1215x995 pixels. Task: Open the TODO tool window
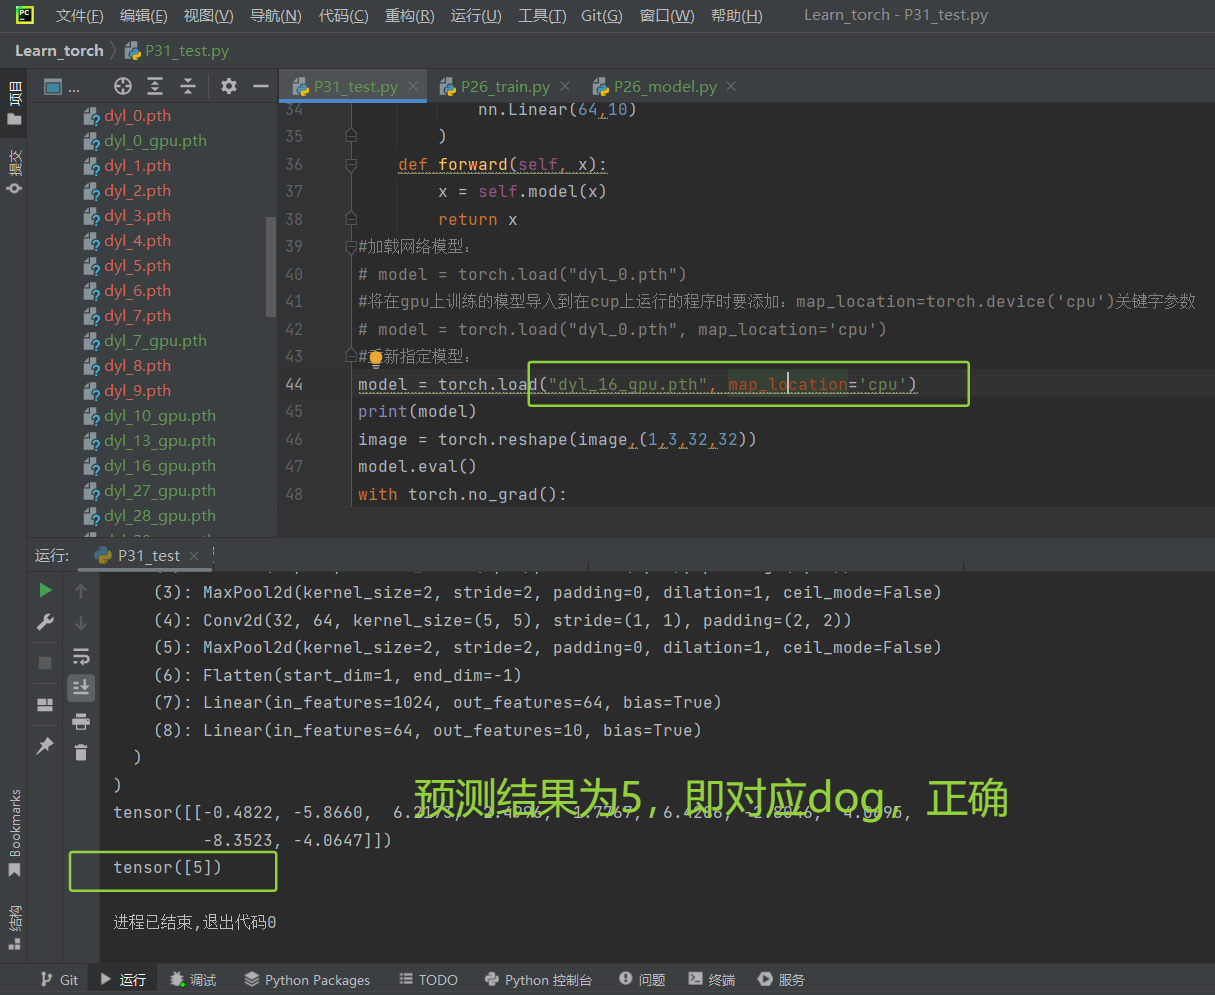click(428, 980)
